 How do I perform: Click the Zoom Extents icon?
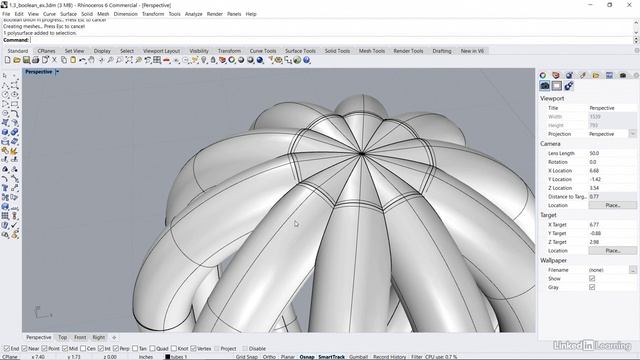point(129,60)
